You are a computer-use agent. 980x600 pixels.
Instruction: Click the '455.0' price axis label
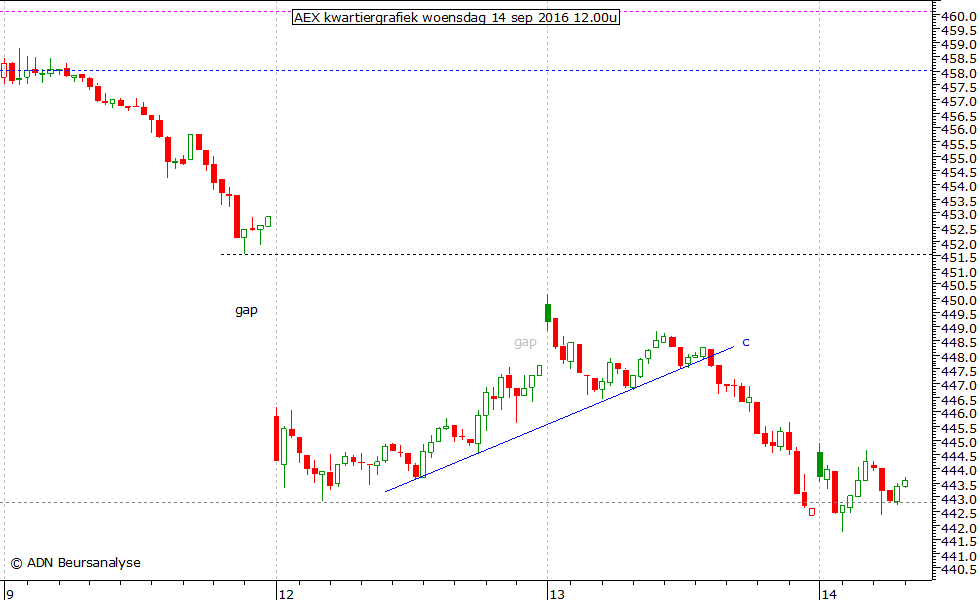tap(959, 159)
